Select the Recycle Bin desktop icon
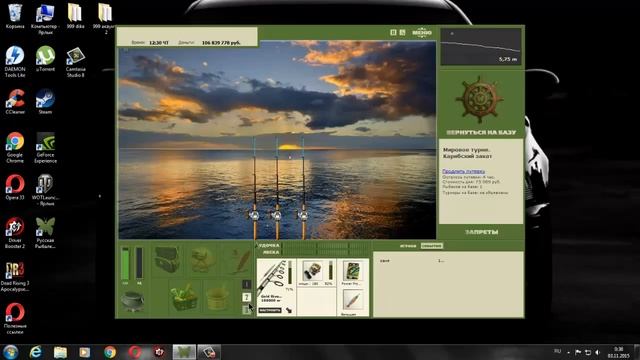Image resolution: width=640 pixels, height=360 pixels. [15, 16]
